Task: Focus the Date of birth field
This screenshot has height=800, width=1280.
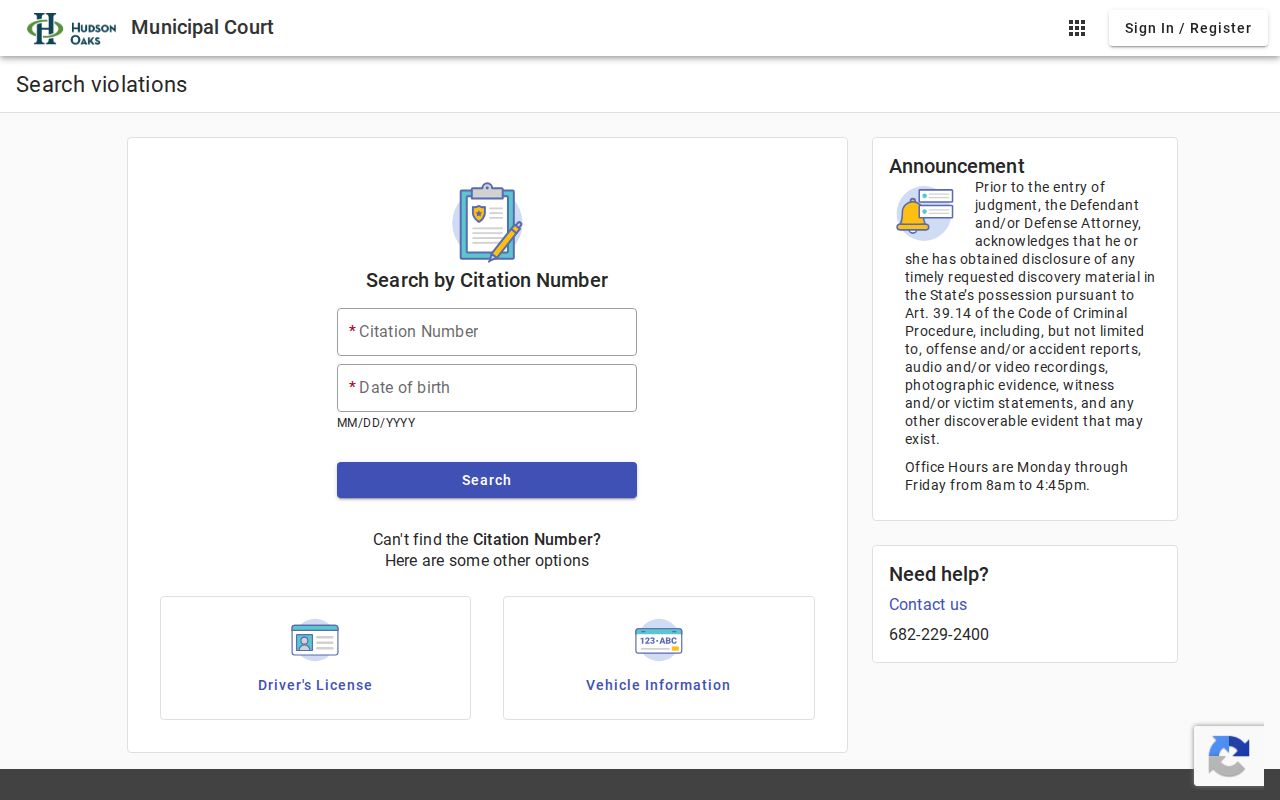Action: tap(487, 388)
